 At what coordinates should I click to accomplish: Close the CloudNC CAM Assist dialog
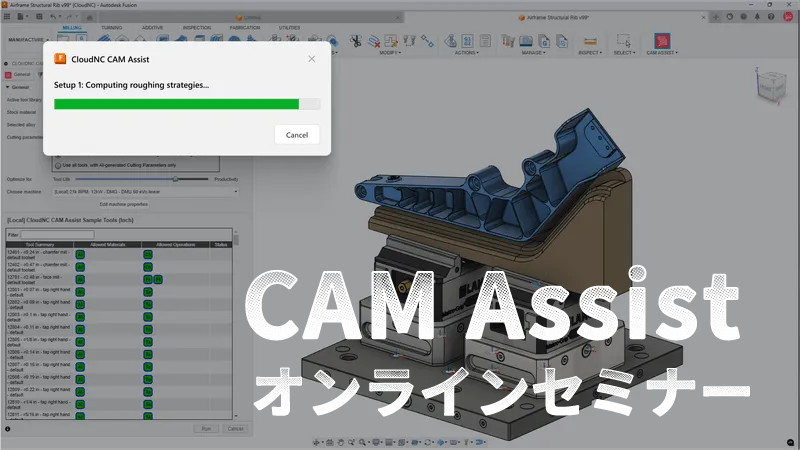point(312,59)
